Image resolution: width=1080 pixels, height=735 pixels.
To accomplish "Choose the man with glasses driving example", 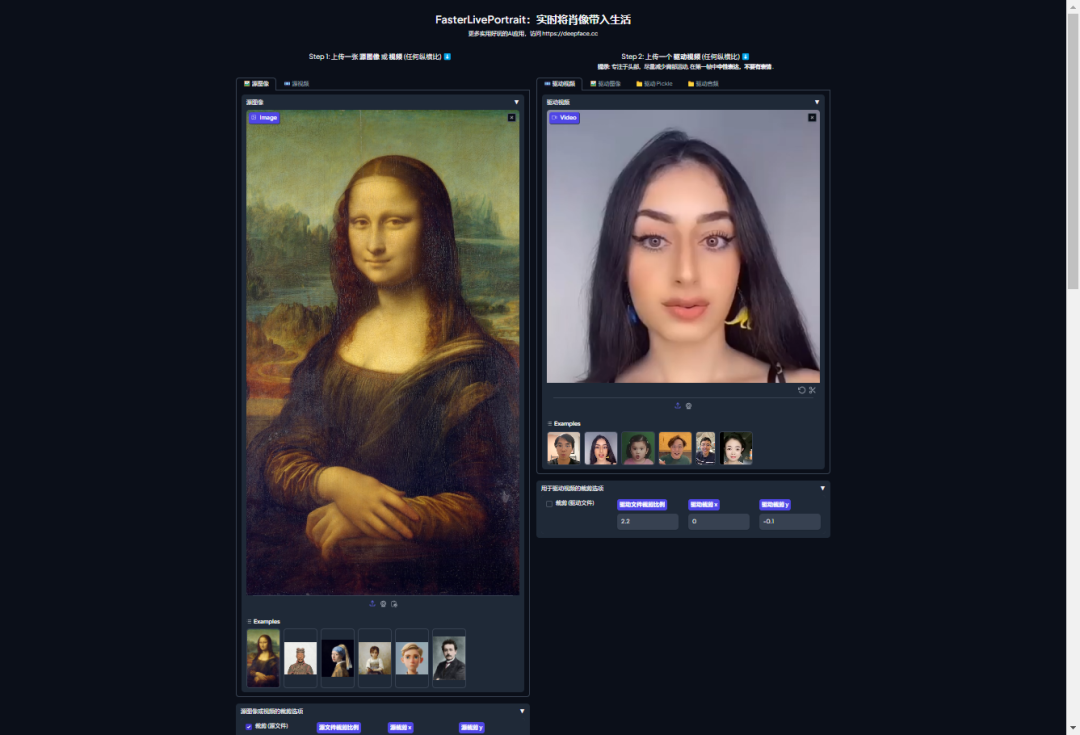I will click(563, 448).
